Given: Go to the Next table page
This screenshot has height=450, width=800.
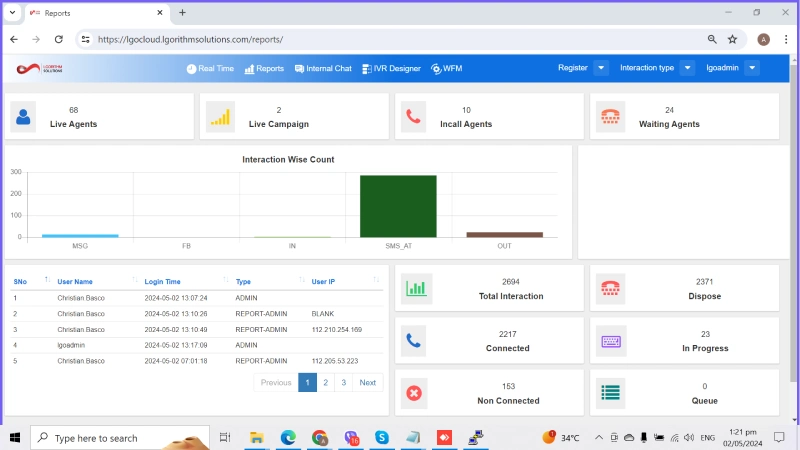Looking at the screenshot, I should pyautogui.click(x=368, y=383).
